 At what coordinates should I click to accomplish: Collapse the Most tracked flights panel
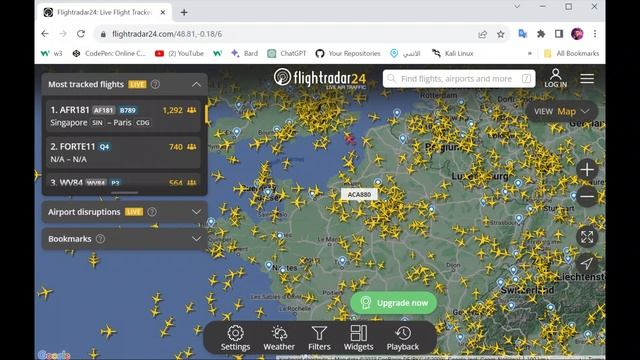[196, 84]
